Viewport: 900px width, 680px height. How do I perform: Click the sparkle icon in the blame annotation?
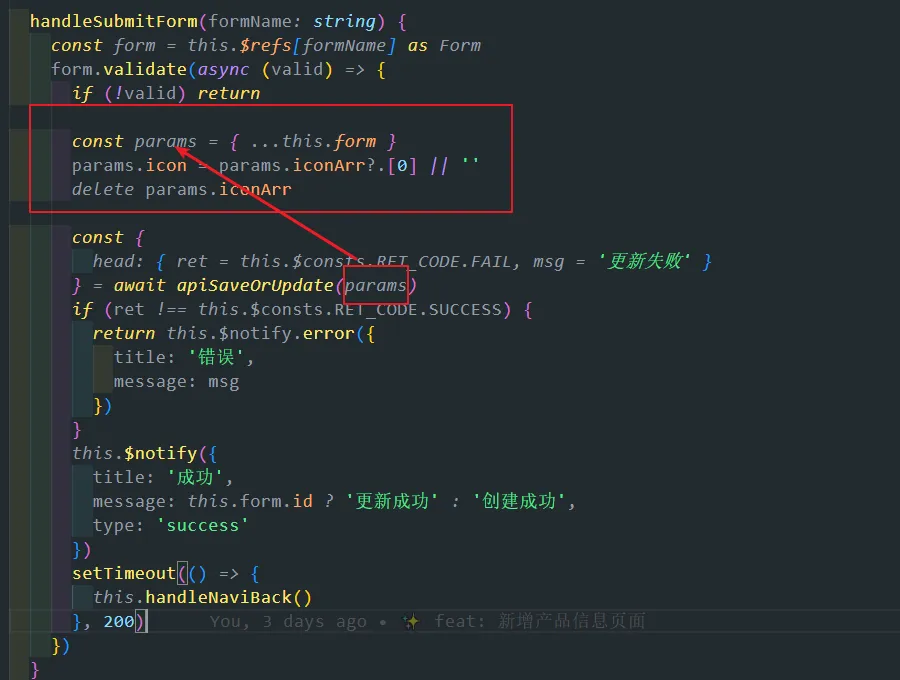pyautogui.click(x=410, y=622)
